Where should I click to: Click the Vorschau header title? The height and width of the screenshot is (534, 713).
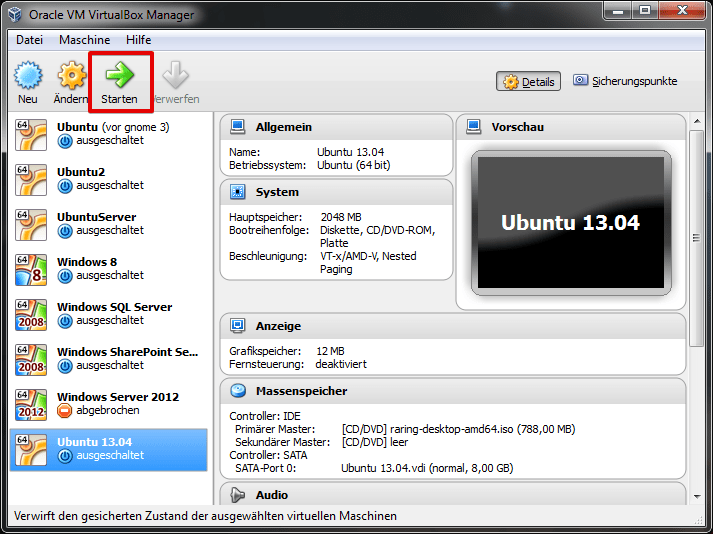(517, 127)
